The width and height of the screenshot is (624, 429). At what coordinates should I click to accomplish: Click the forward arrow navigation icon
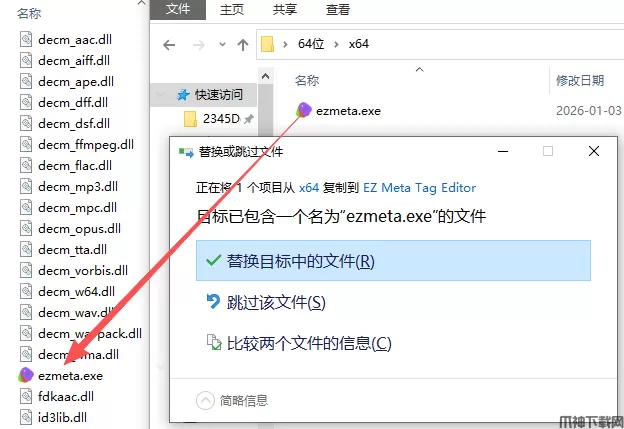(x=198, y=45)
